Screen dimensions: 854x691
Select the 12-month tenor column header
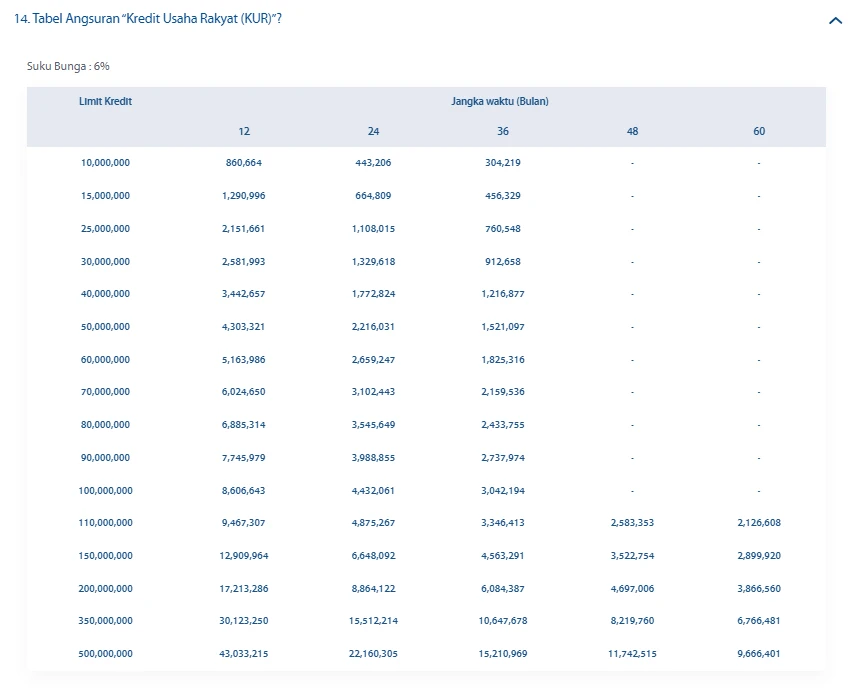244,131
